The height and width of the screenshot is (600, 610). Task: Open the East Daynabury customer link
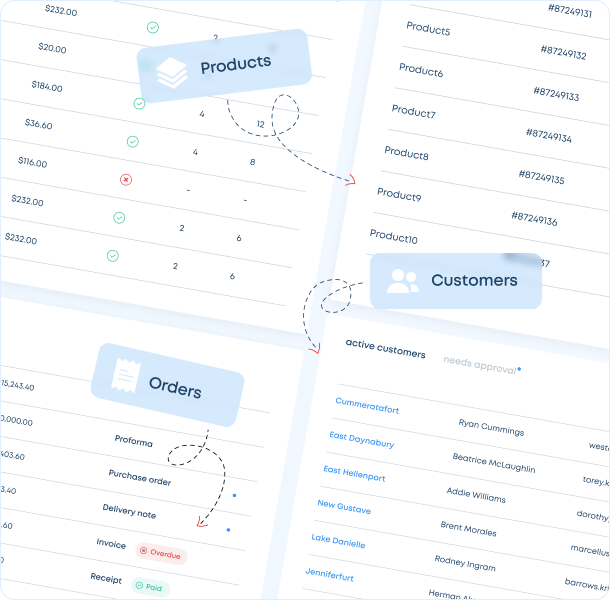coord(362,440)
